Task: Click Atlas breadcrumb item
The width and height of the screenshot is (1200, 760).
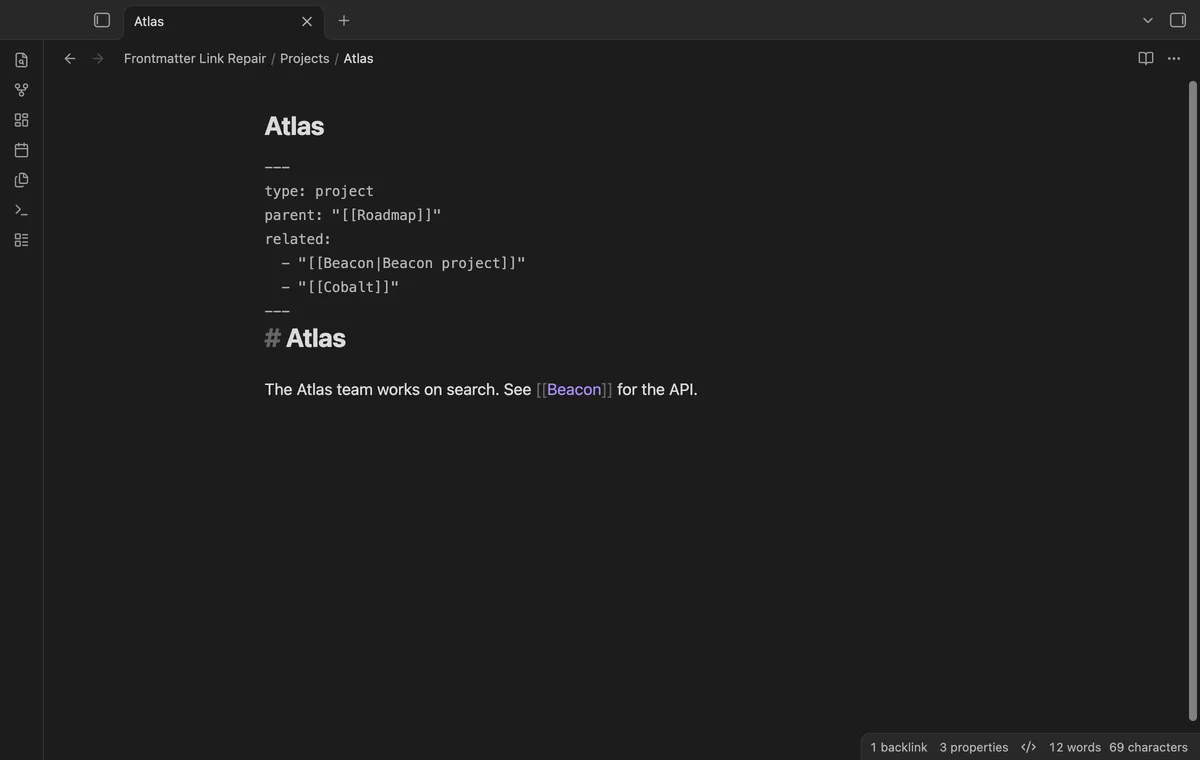Action: pos(358,58)
